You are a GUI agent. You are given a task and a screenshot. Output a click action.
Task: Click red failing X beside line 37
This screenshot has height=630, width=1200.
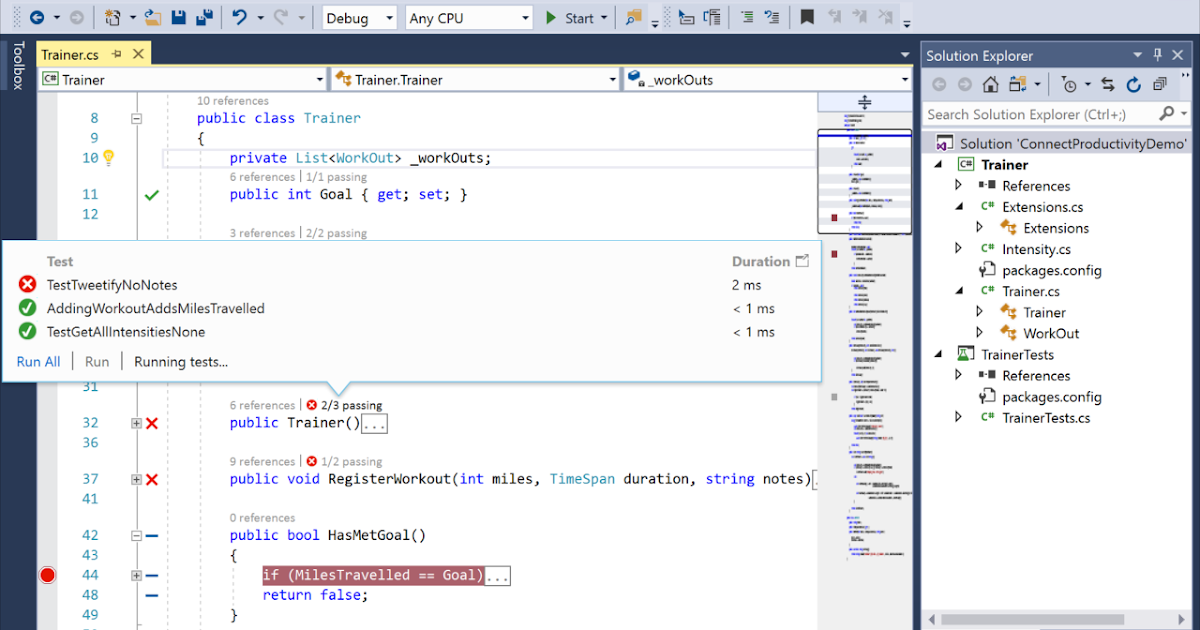point(152,480)
